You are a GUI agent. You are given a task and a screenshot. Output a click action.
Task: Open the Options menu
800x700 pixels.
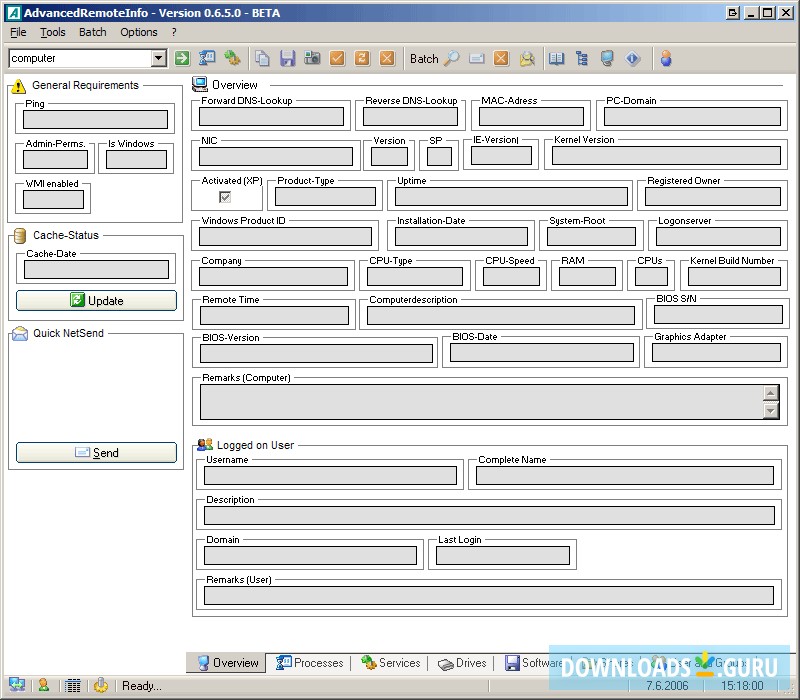[139, 32]
